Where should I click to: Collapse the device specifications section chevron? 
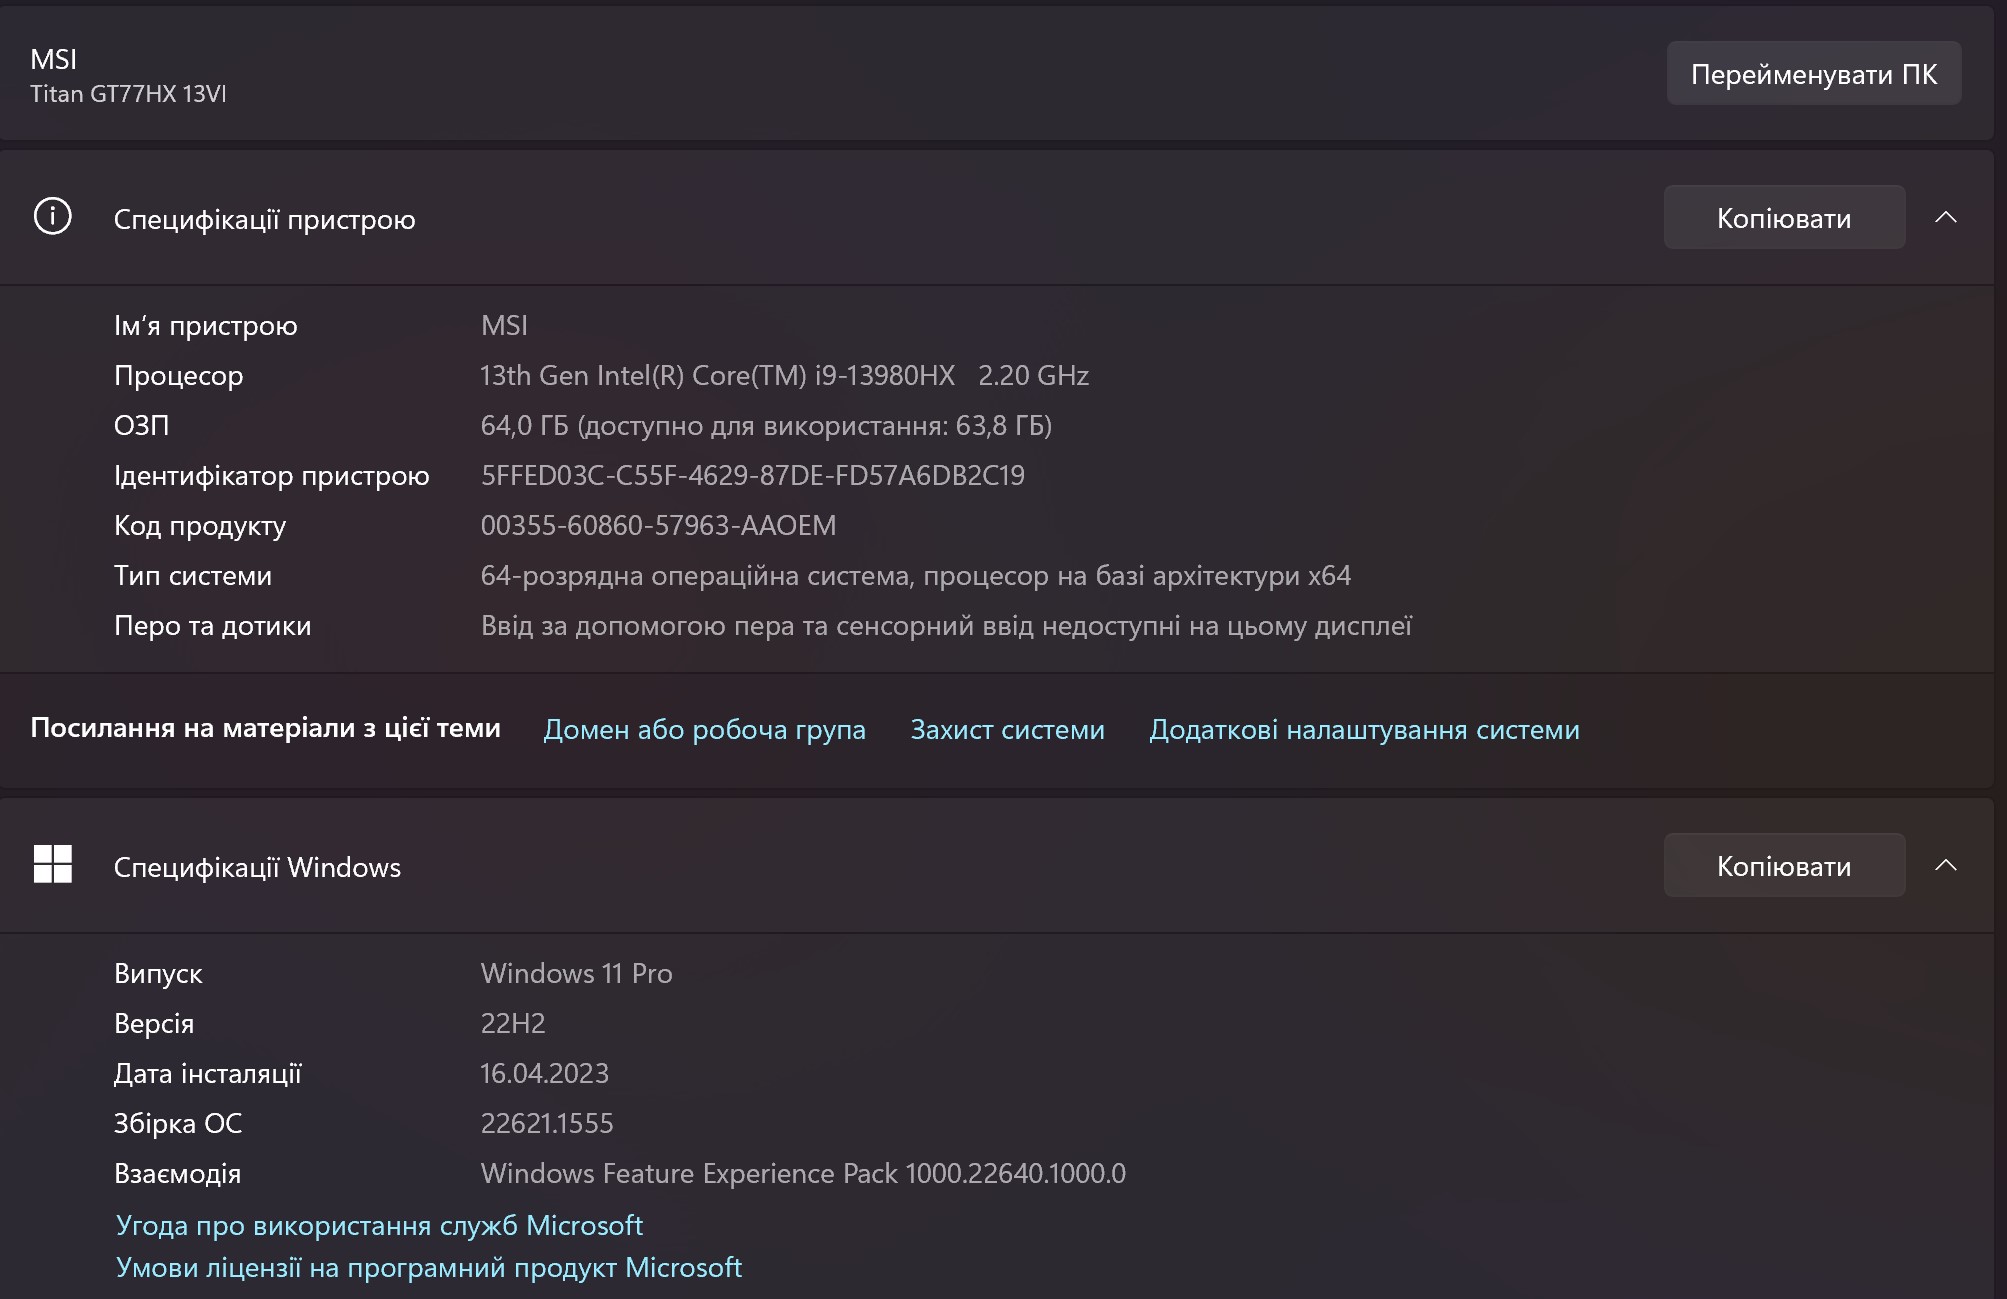(1945, 217)
